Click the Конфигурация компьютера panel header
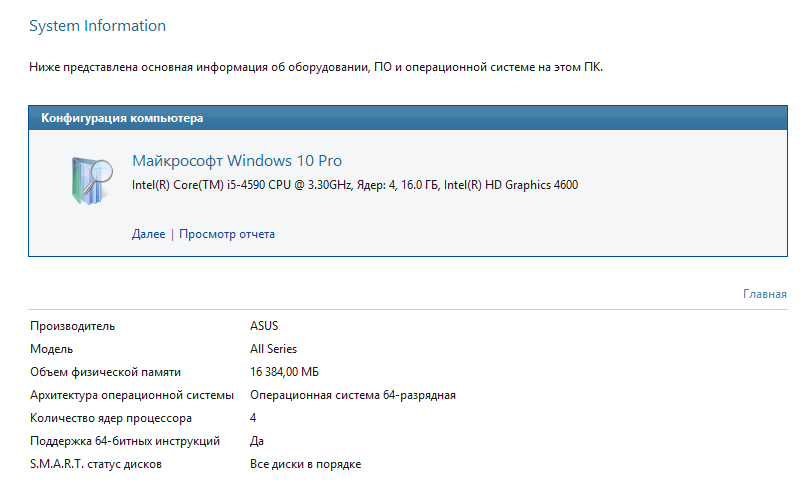The image size is (802, 482). point(122,119)
